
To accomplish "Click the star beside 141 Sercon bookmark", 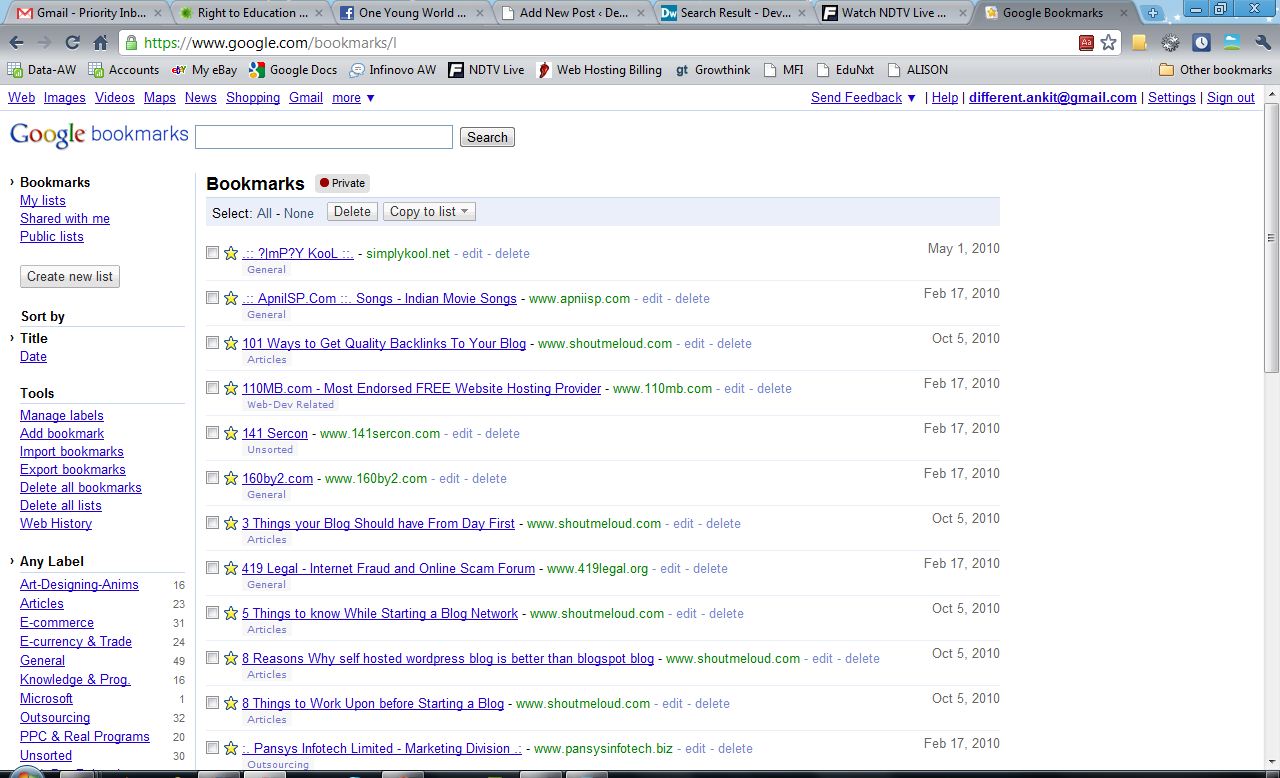I will 231,433.
